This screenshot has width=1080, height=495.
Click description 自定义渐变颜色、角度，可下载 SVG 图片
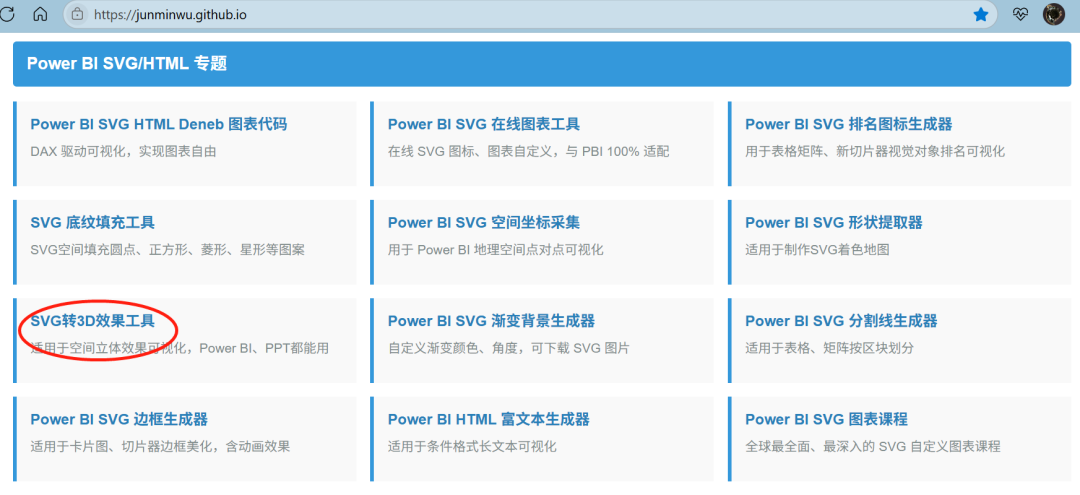pos(508,348)
